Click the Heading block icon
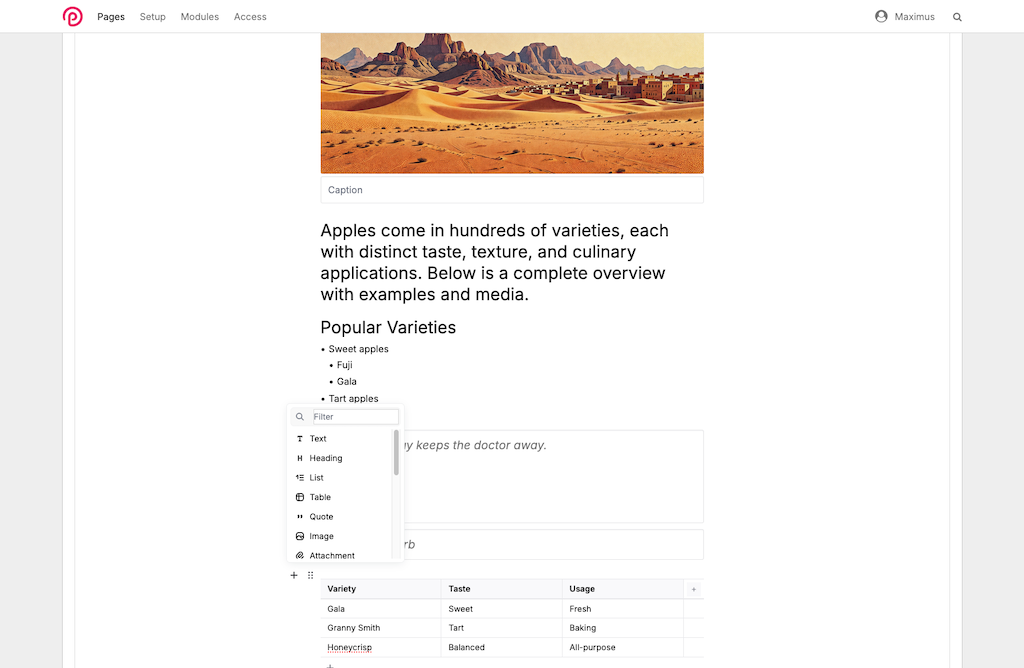1024x668 pixels. click(x=300, y=458)
